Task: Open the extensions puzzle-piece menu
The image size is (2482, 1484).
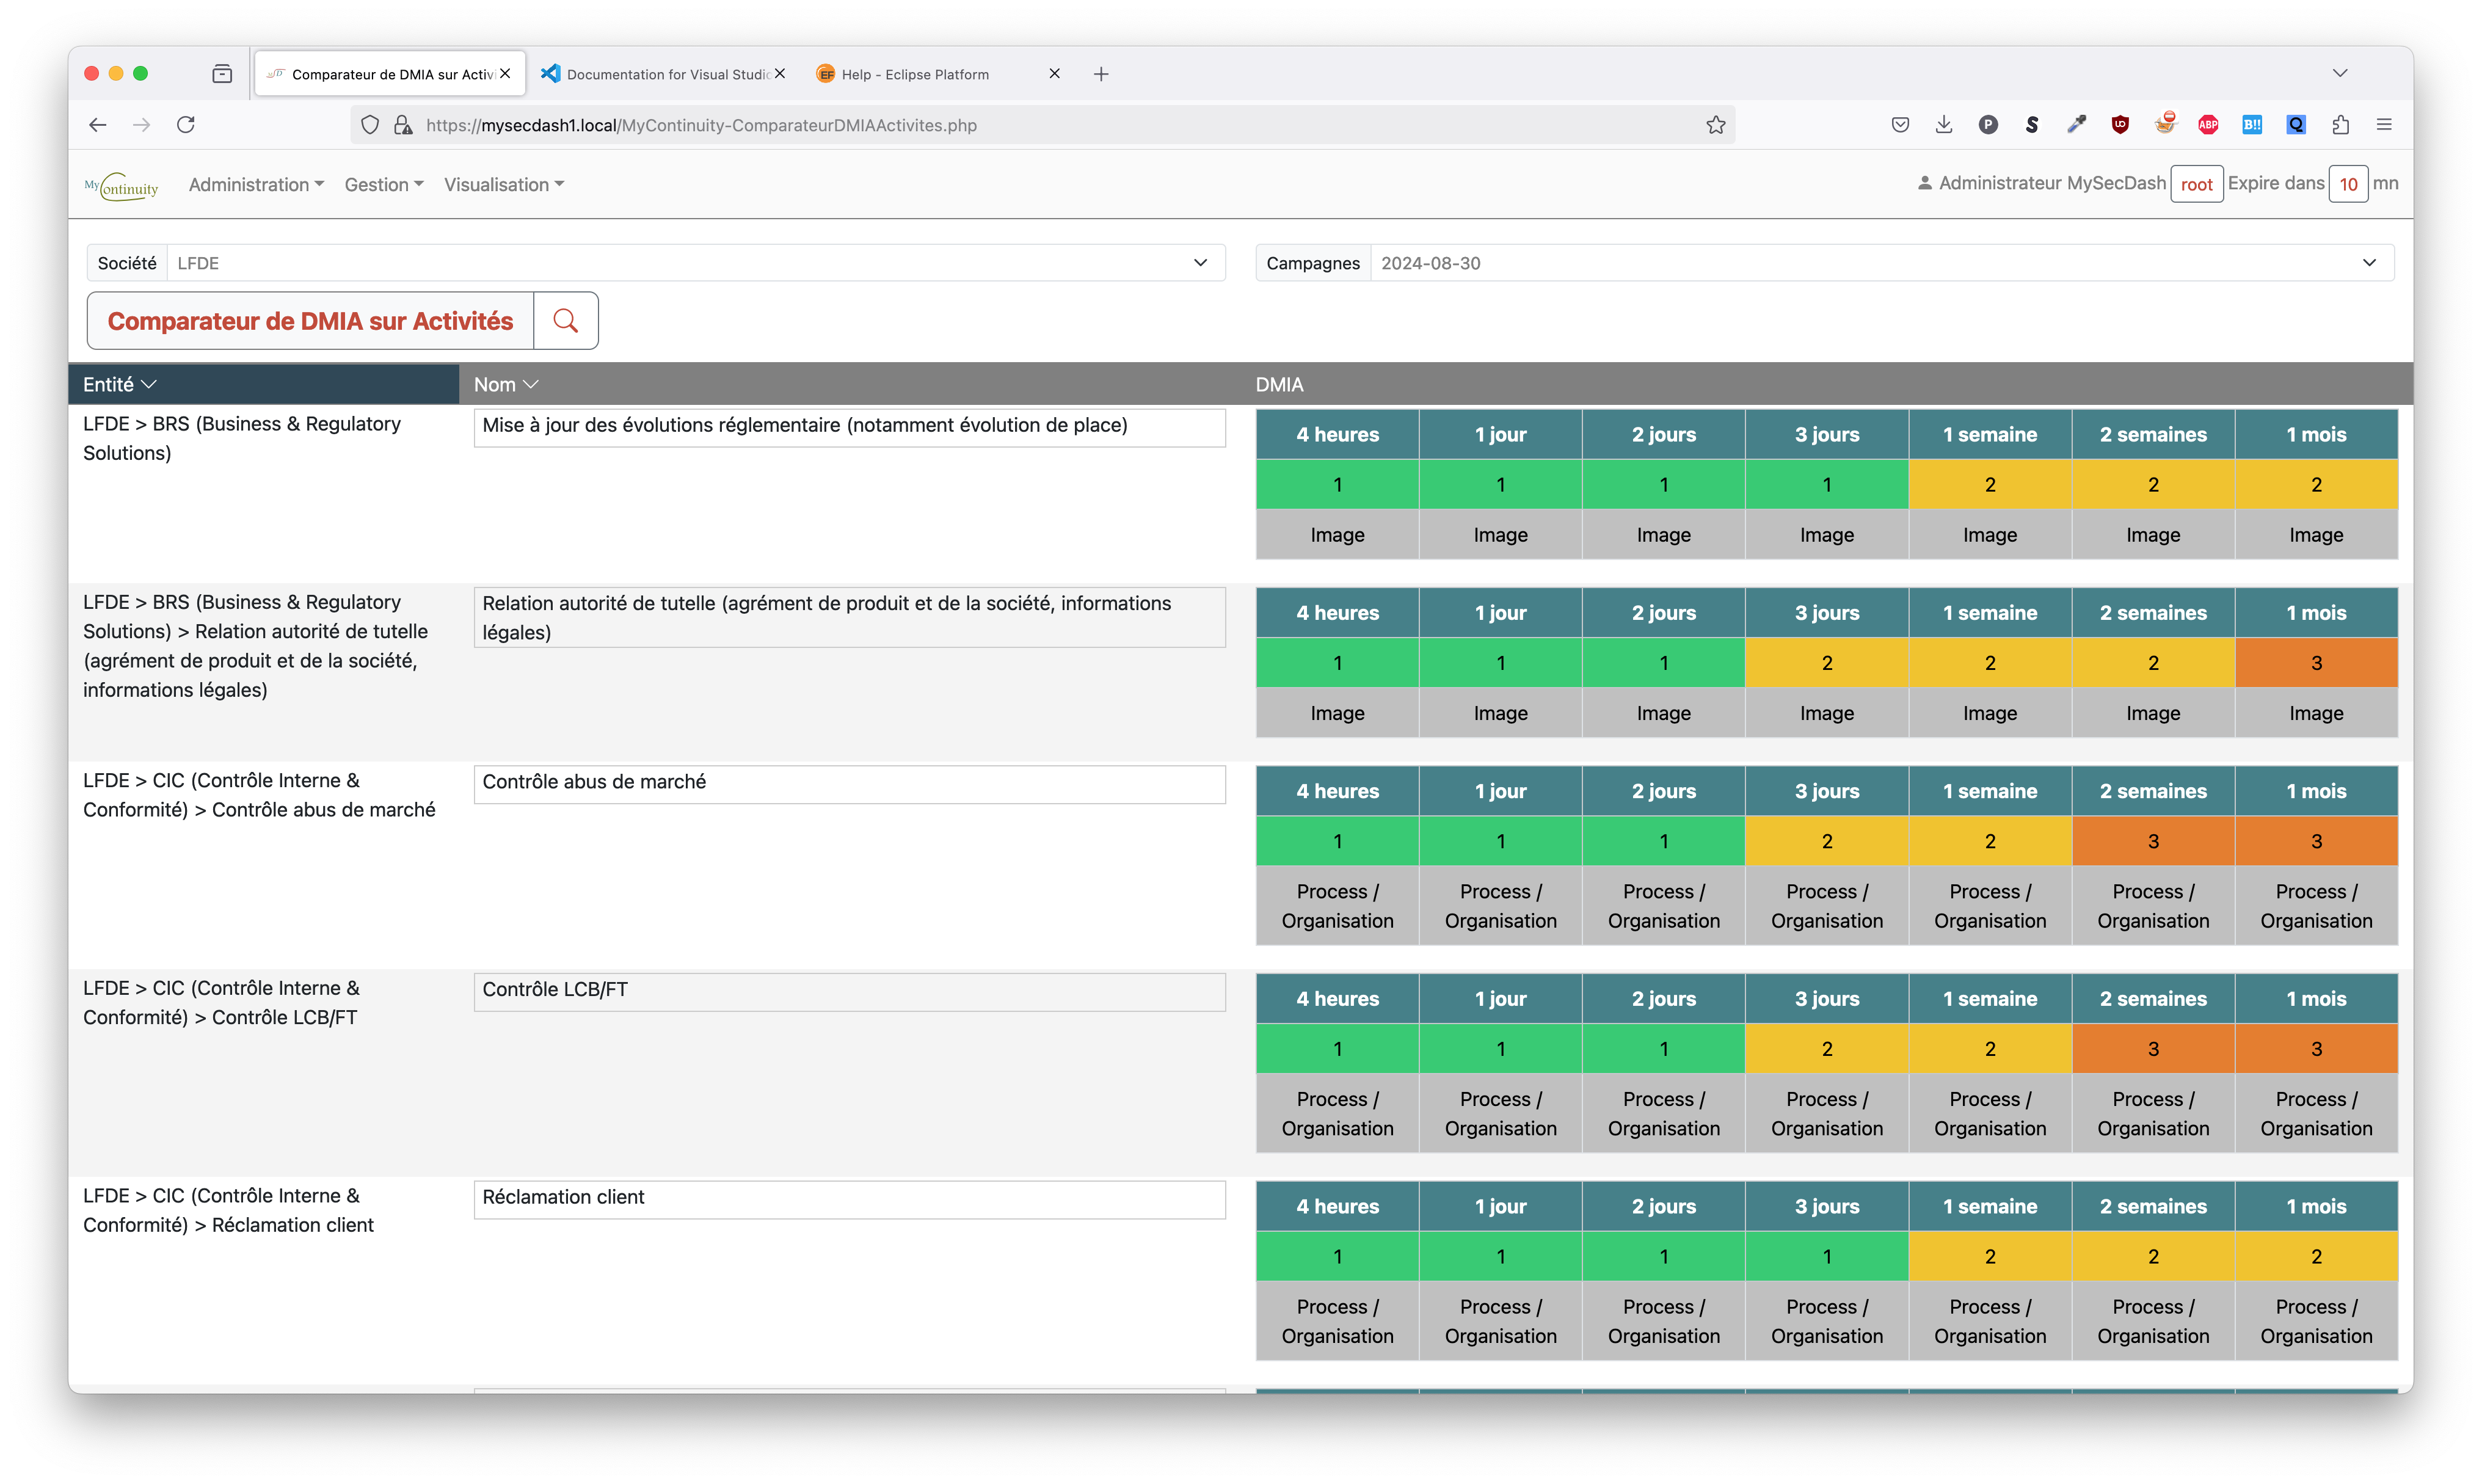Action: click(x=2340, y=125)
